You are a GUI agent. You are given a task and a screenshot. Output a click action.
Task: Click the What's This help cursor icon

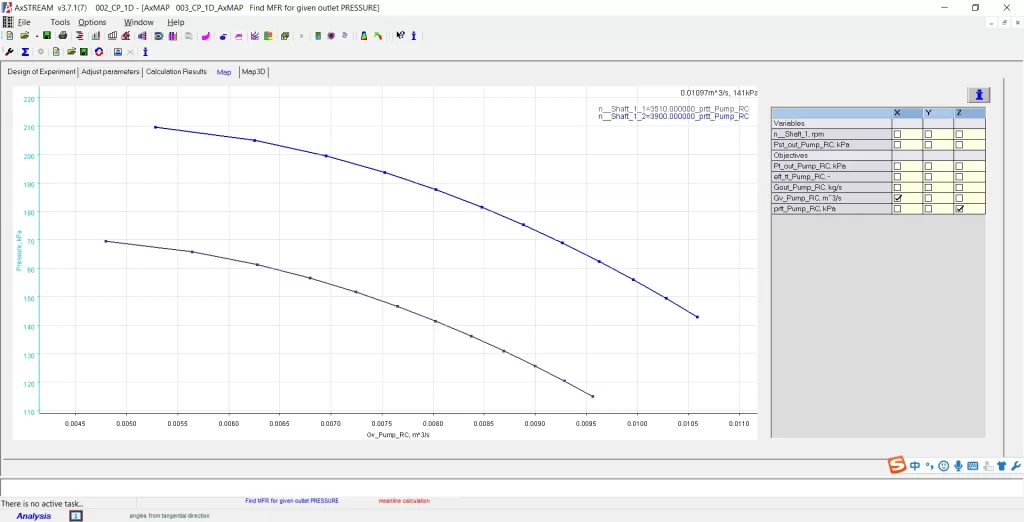pyautogui.click(x=400, y=35)
